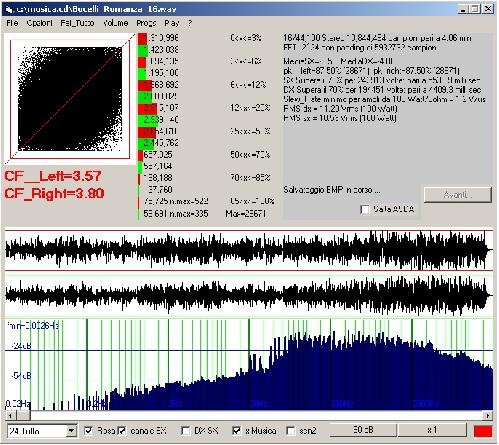Open the Volume menu
This screenshot has width=499, height=445.
point(116,23)
